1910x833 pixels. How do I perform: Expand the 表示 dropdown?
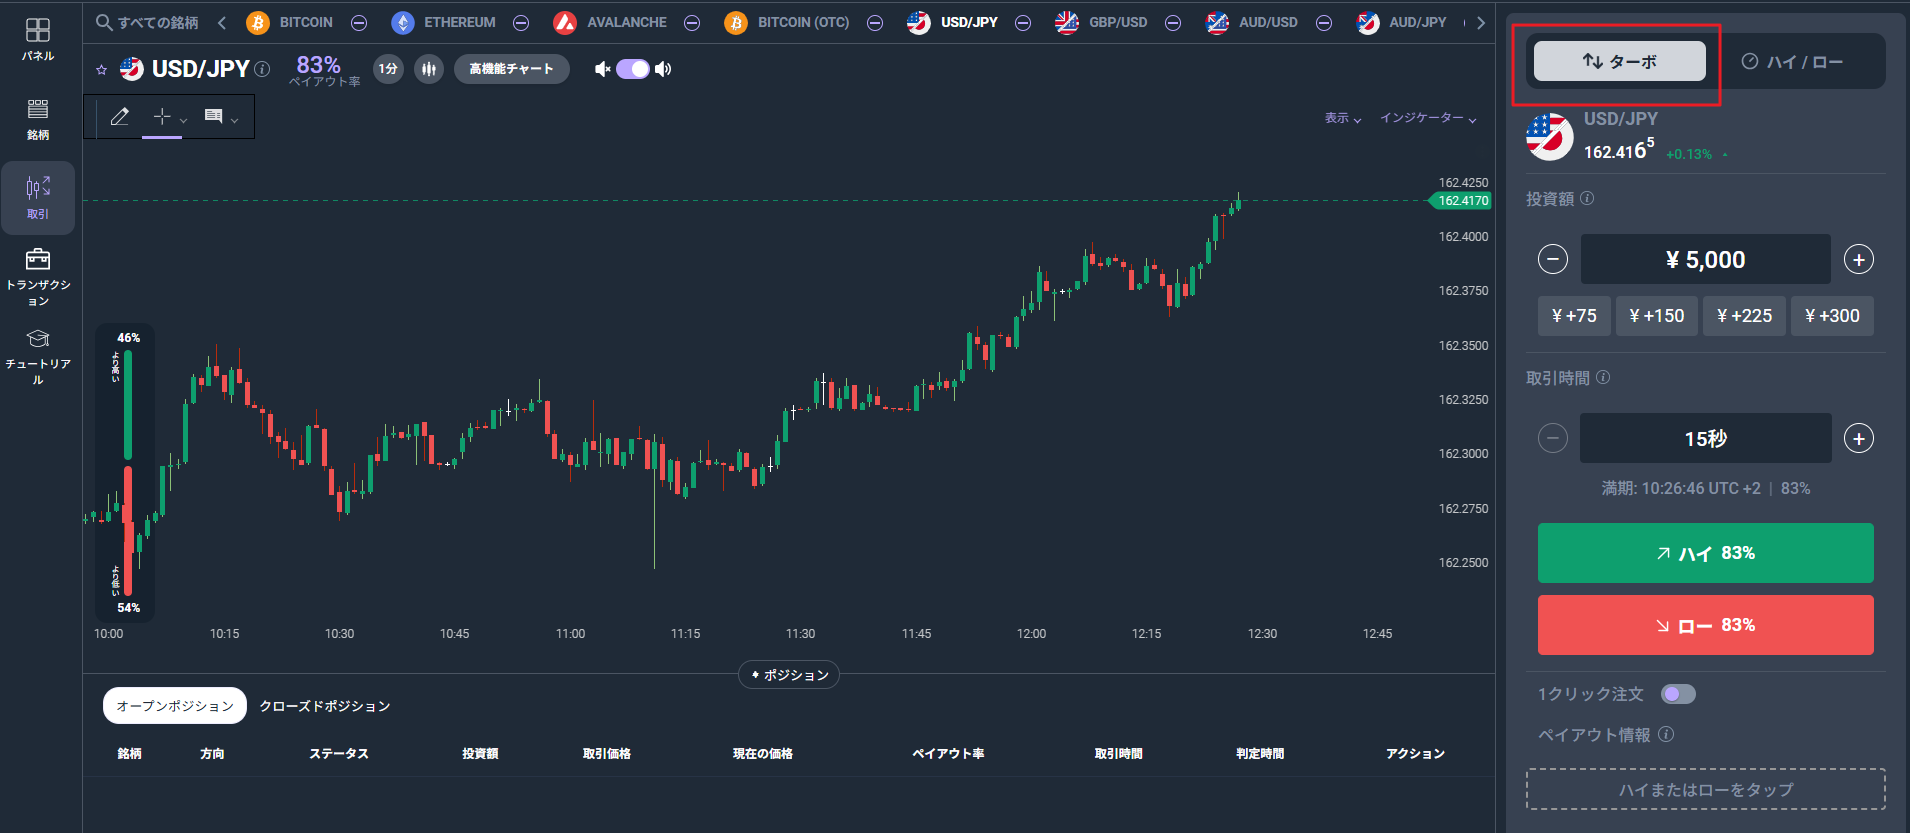[1343, 118]
